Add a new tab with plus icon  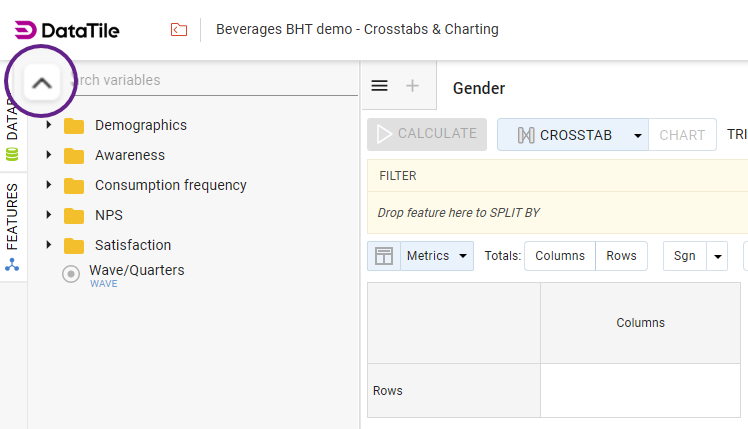pos(412,86)
